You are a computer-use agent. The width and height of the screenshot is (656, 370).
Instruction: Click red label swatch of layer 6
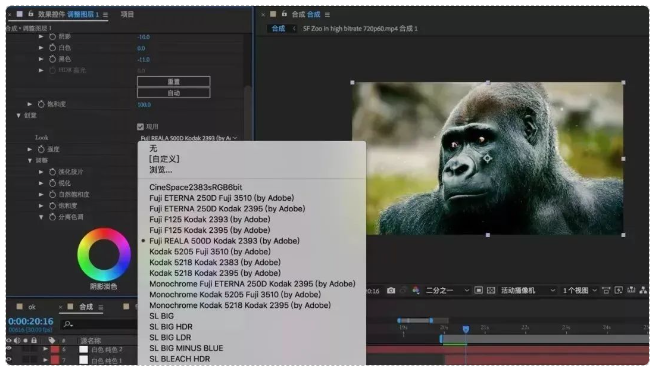coord(55,349)
